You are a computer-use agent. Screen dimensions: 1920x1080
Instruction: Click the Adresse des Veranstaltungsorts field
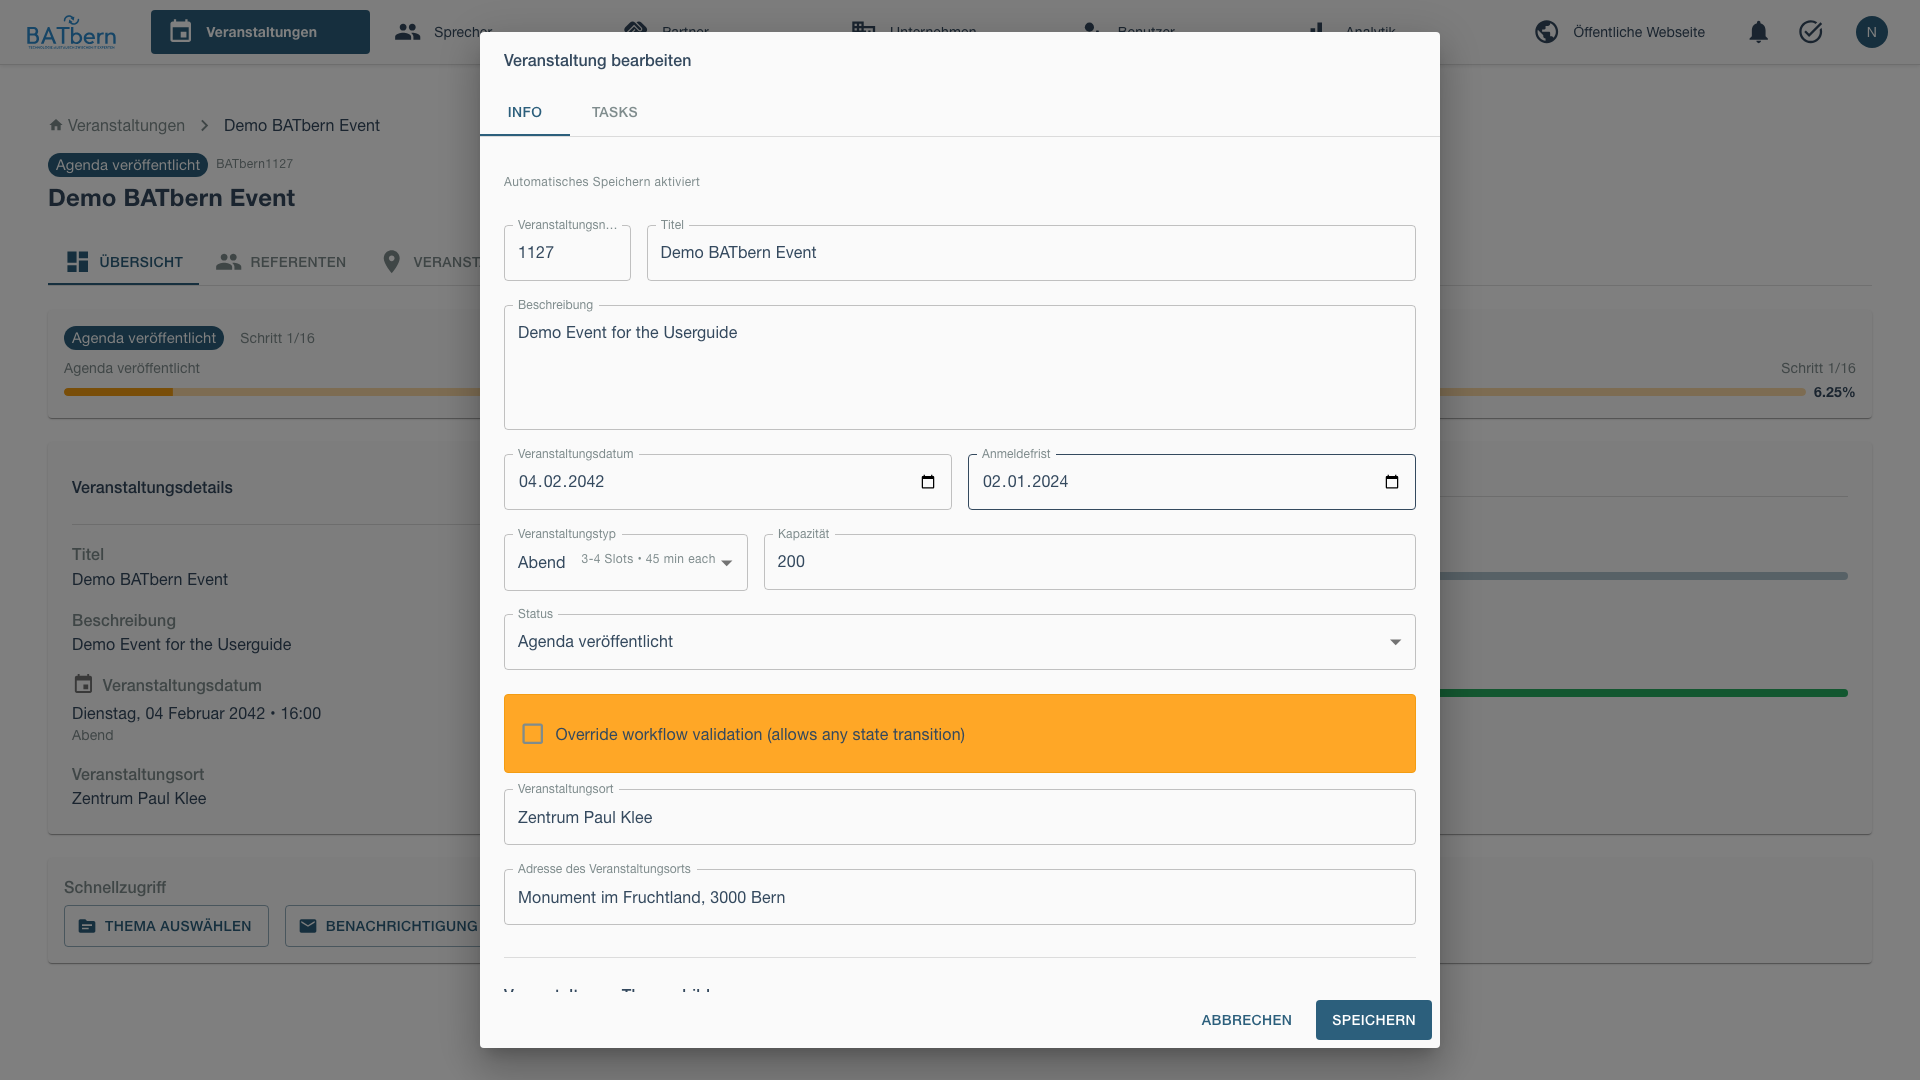[x=960, y=897]
